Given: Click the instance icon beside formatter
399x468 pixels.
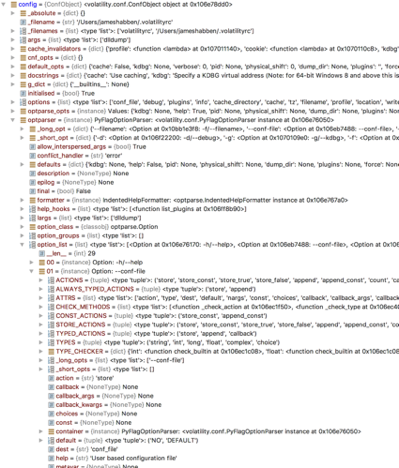Looking at the screenshot, I should pos(32,200).
